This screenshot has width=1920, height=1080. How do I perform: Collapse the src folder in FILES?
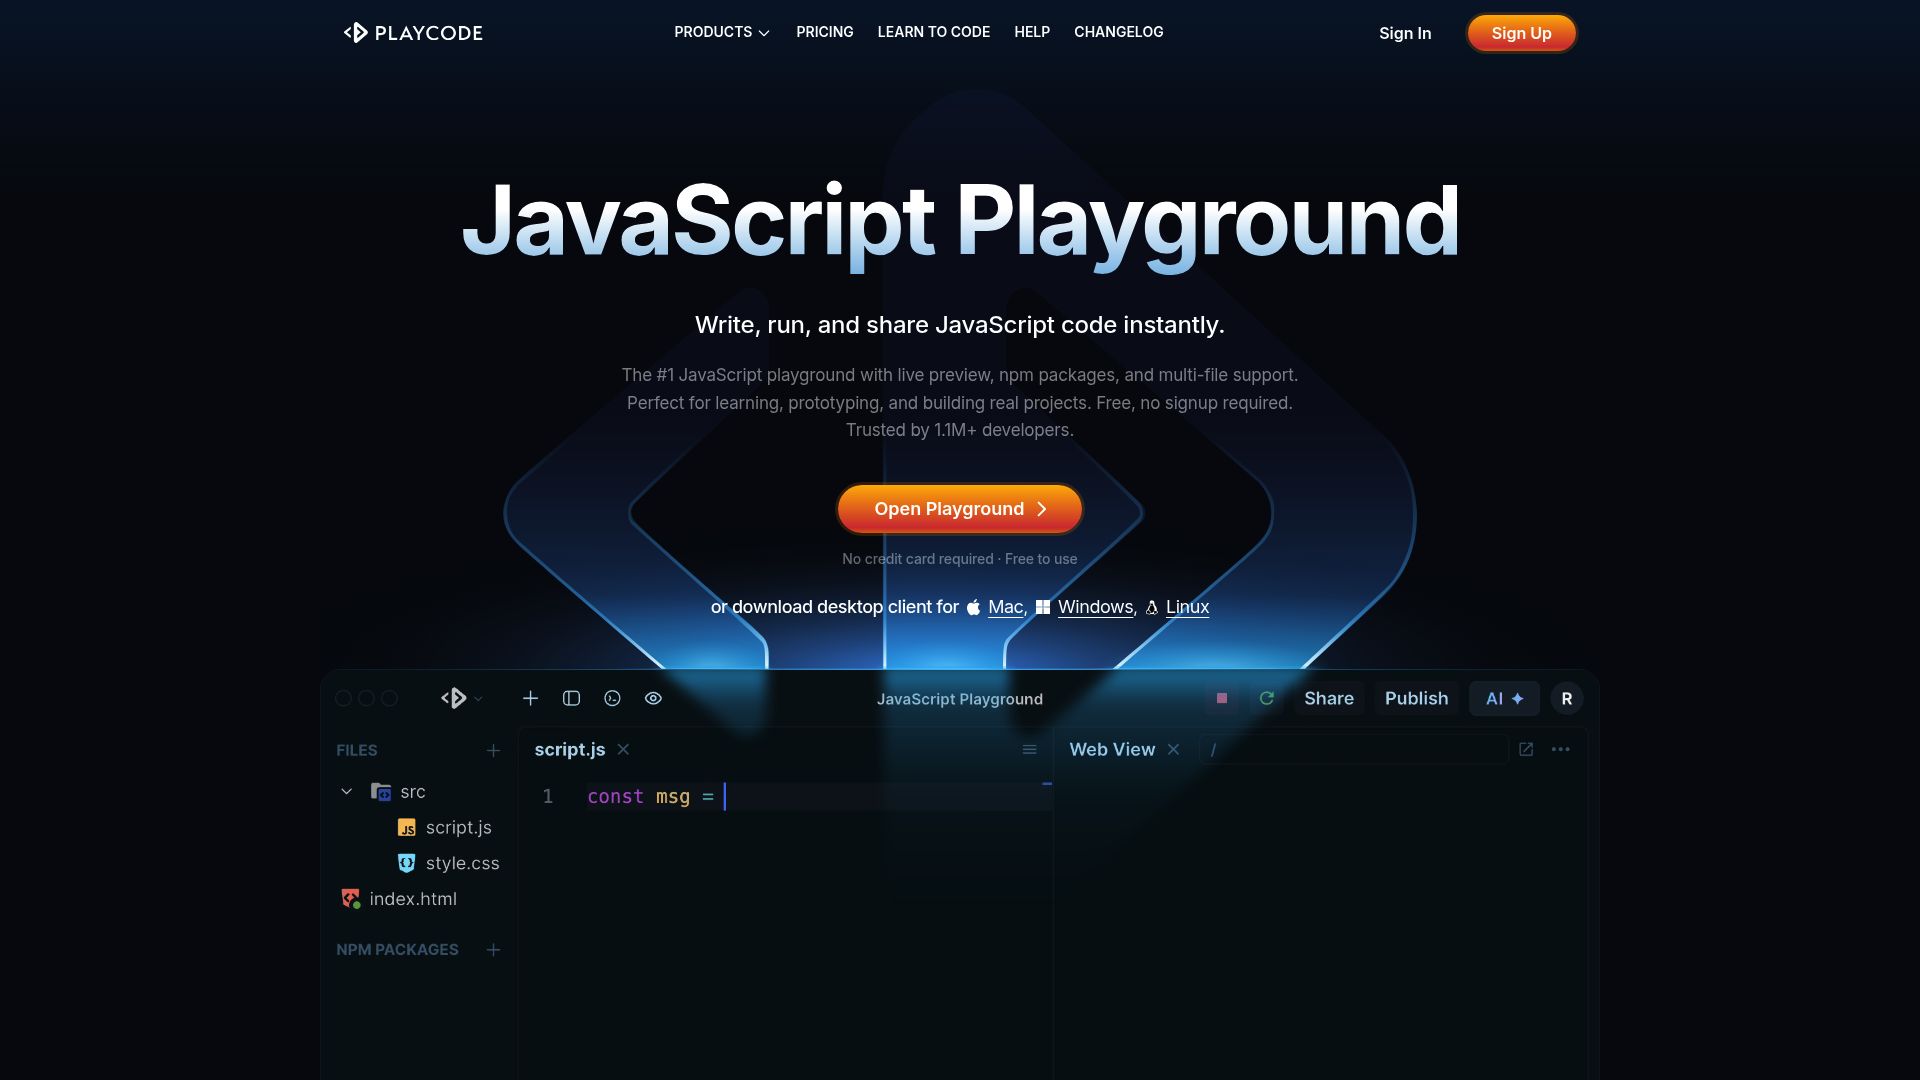pos(346,791)
